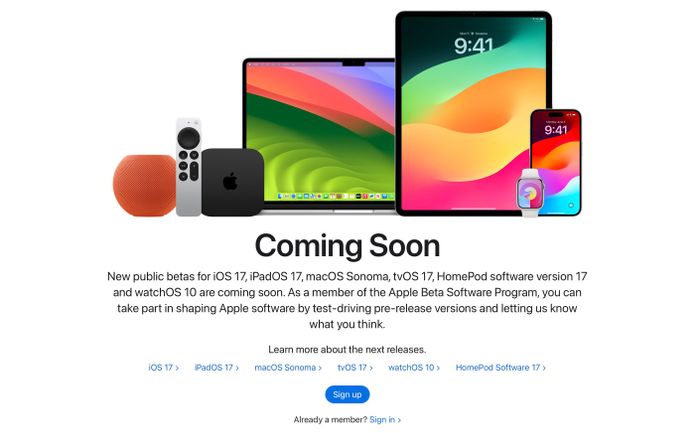Click the chevron after HomePod Software 17

(x=544, y=368)
